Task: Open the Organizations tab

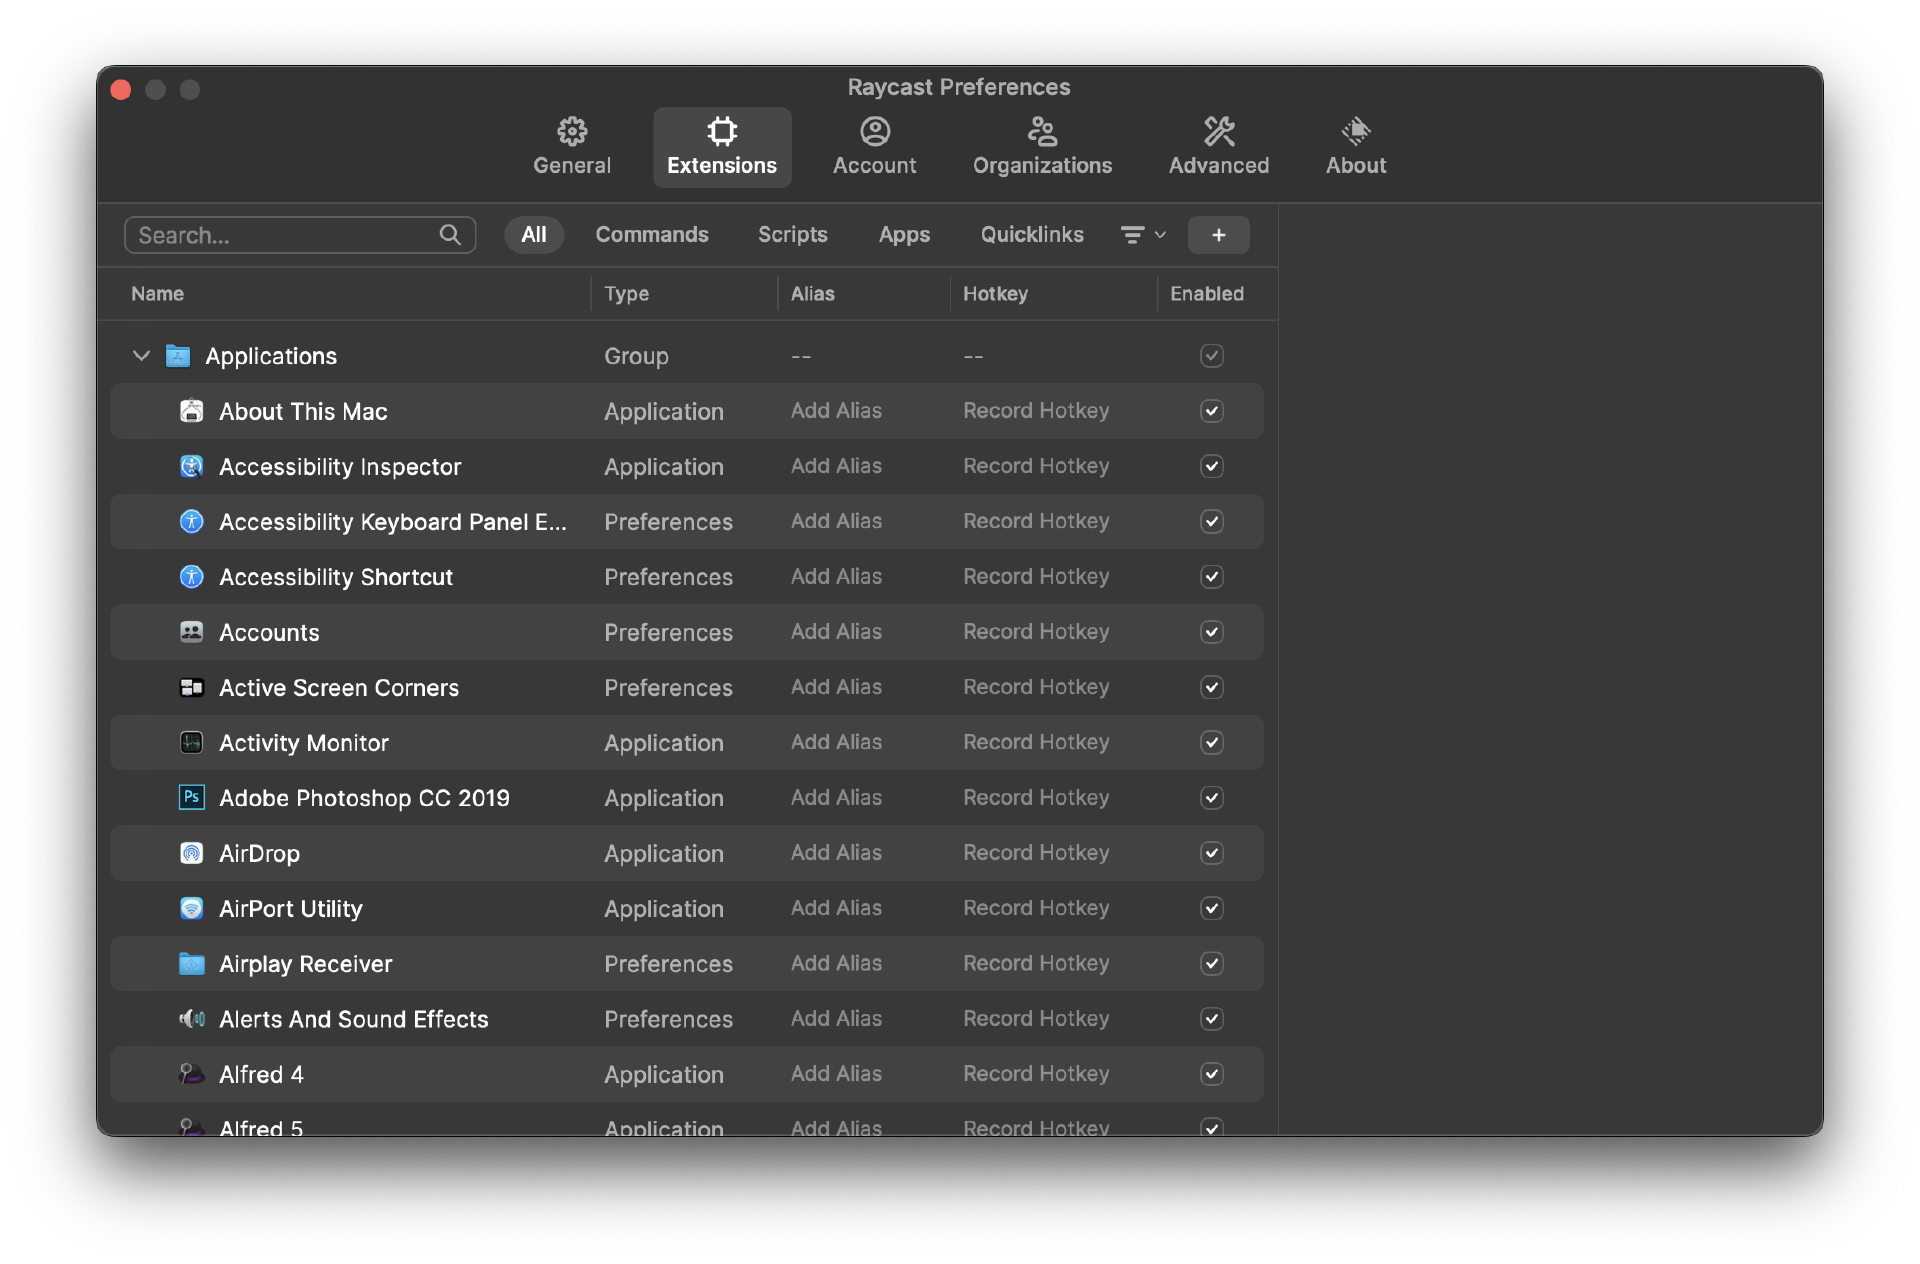Action: pos(1042,147)
